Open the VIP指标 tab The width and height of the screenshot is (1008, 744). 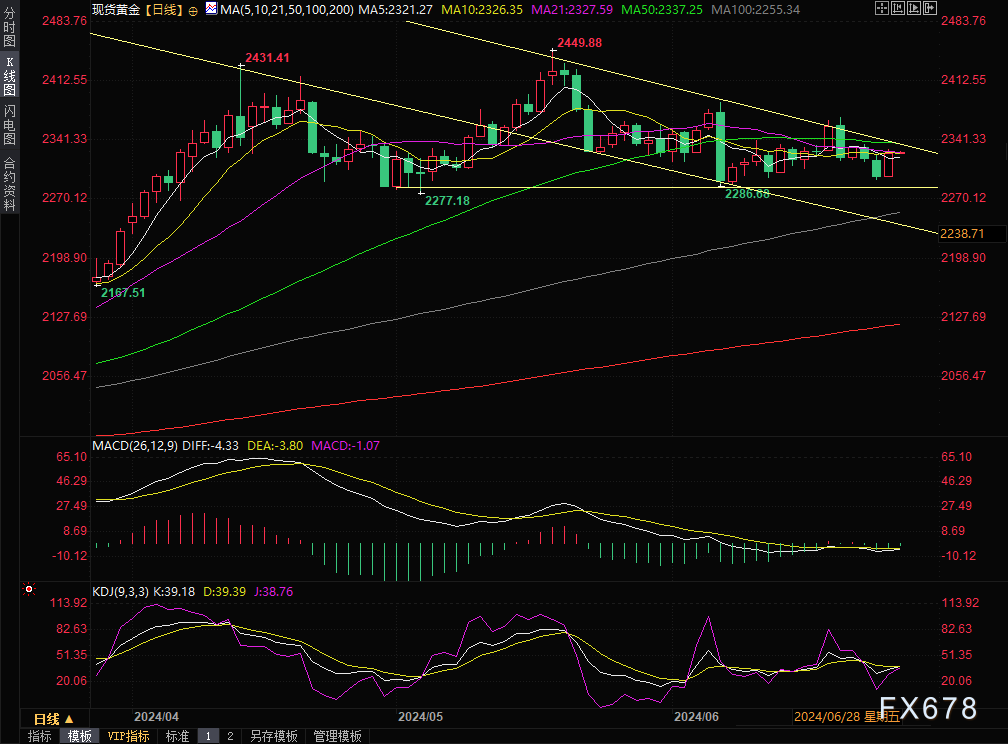[128, 736]
